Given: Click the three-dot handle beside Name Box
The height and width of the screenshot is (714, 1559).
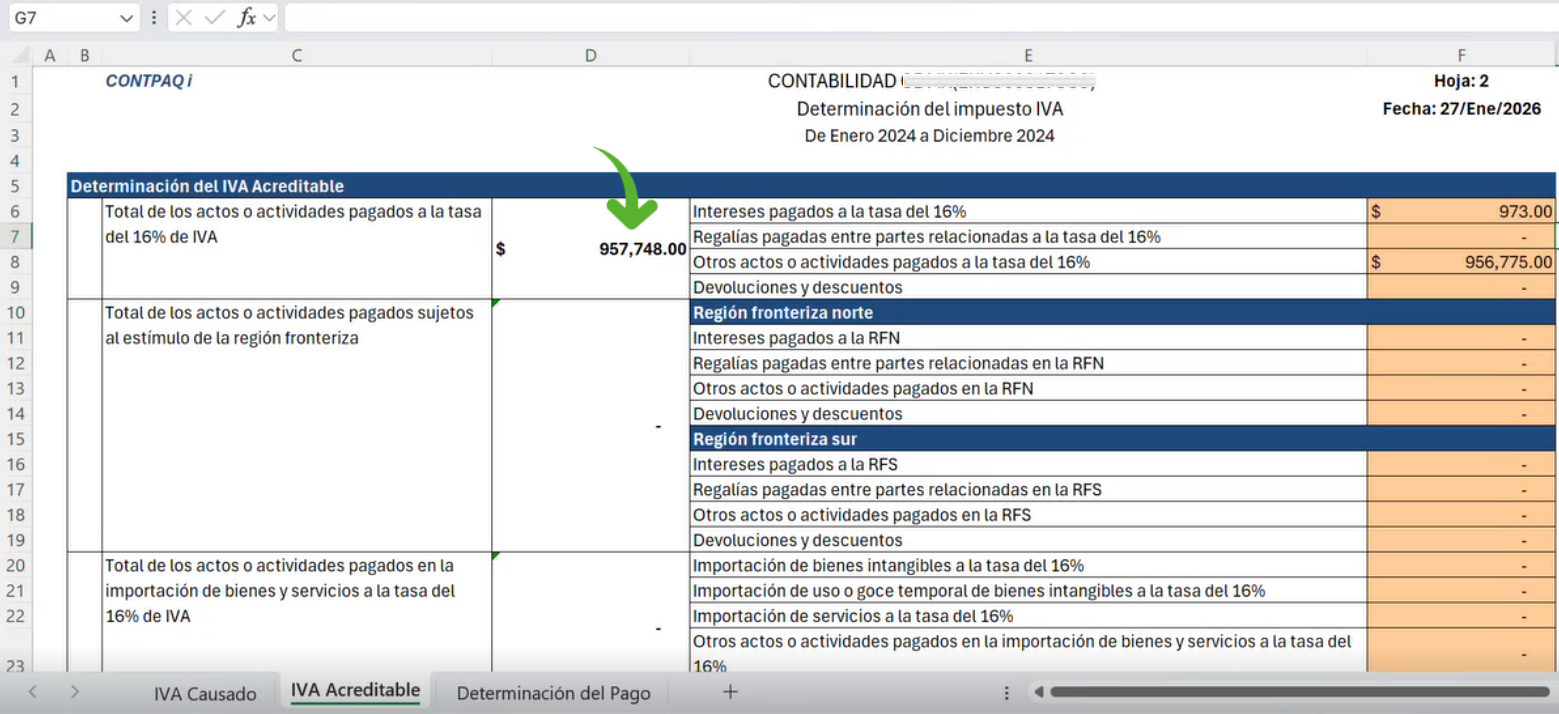Looking at the screenshot, I should (x=153, y=18).
